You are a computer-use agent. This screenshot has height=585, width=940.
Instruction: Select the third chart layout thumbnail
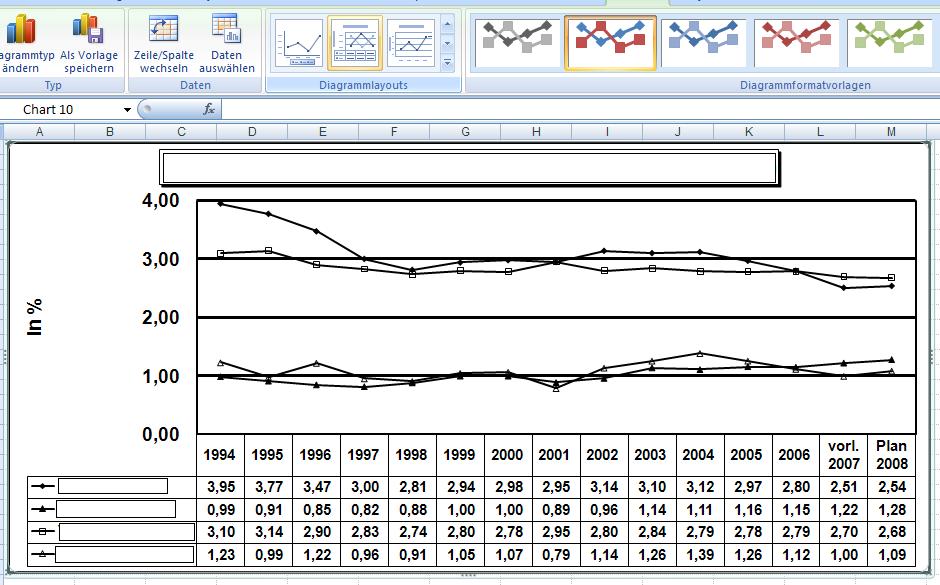click(x=411, y=43)
